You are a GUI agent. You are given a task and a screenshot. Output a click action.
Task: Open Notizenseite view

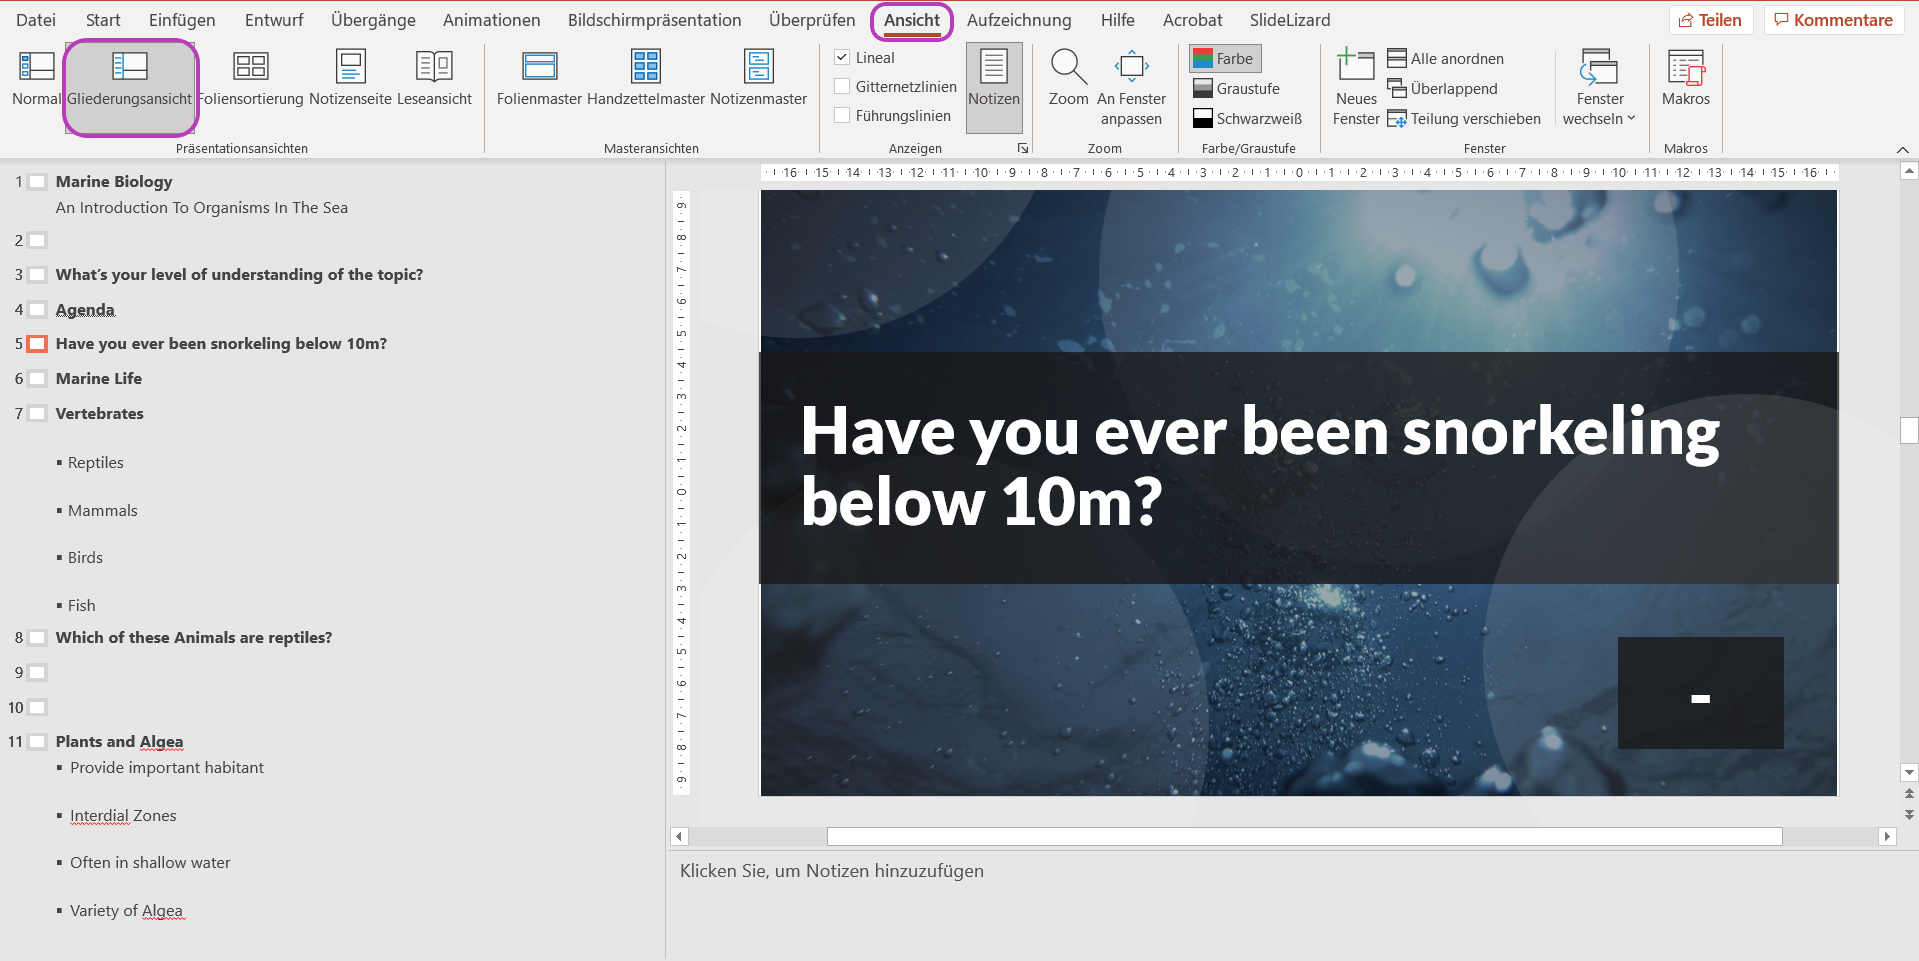(x=350, y=78)
